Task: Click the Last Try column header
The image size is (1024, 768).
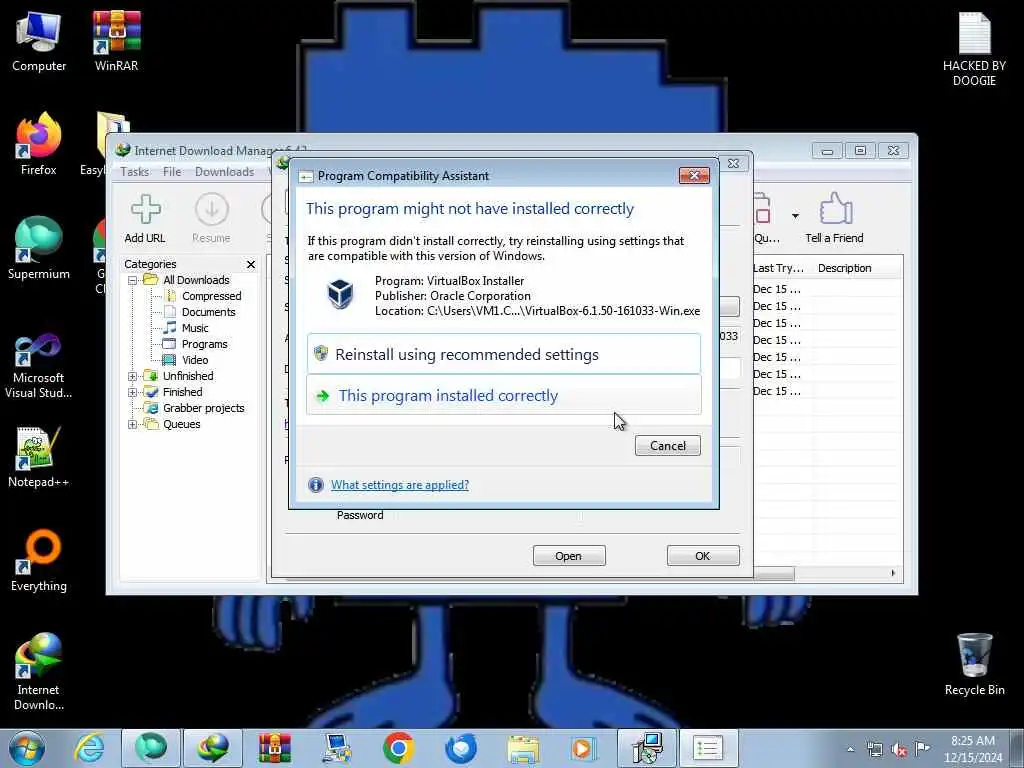Action: (x=778, y=268)
